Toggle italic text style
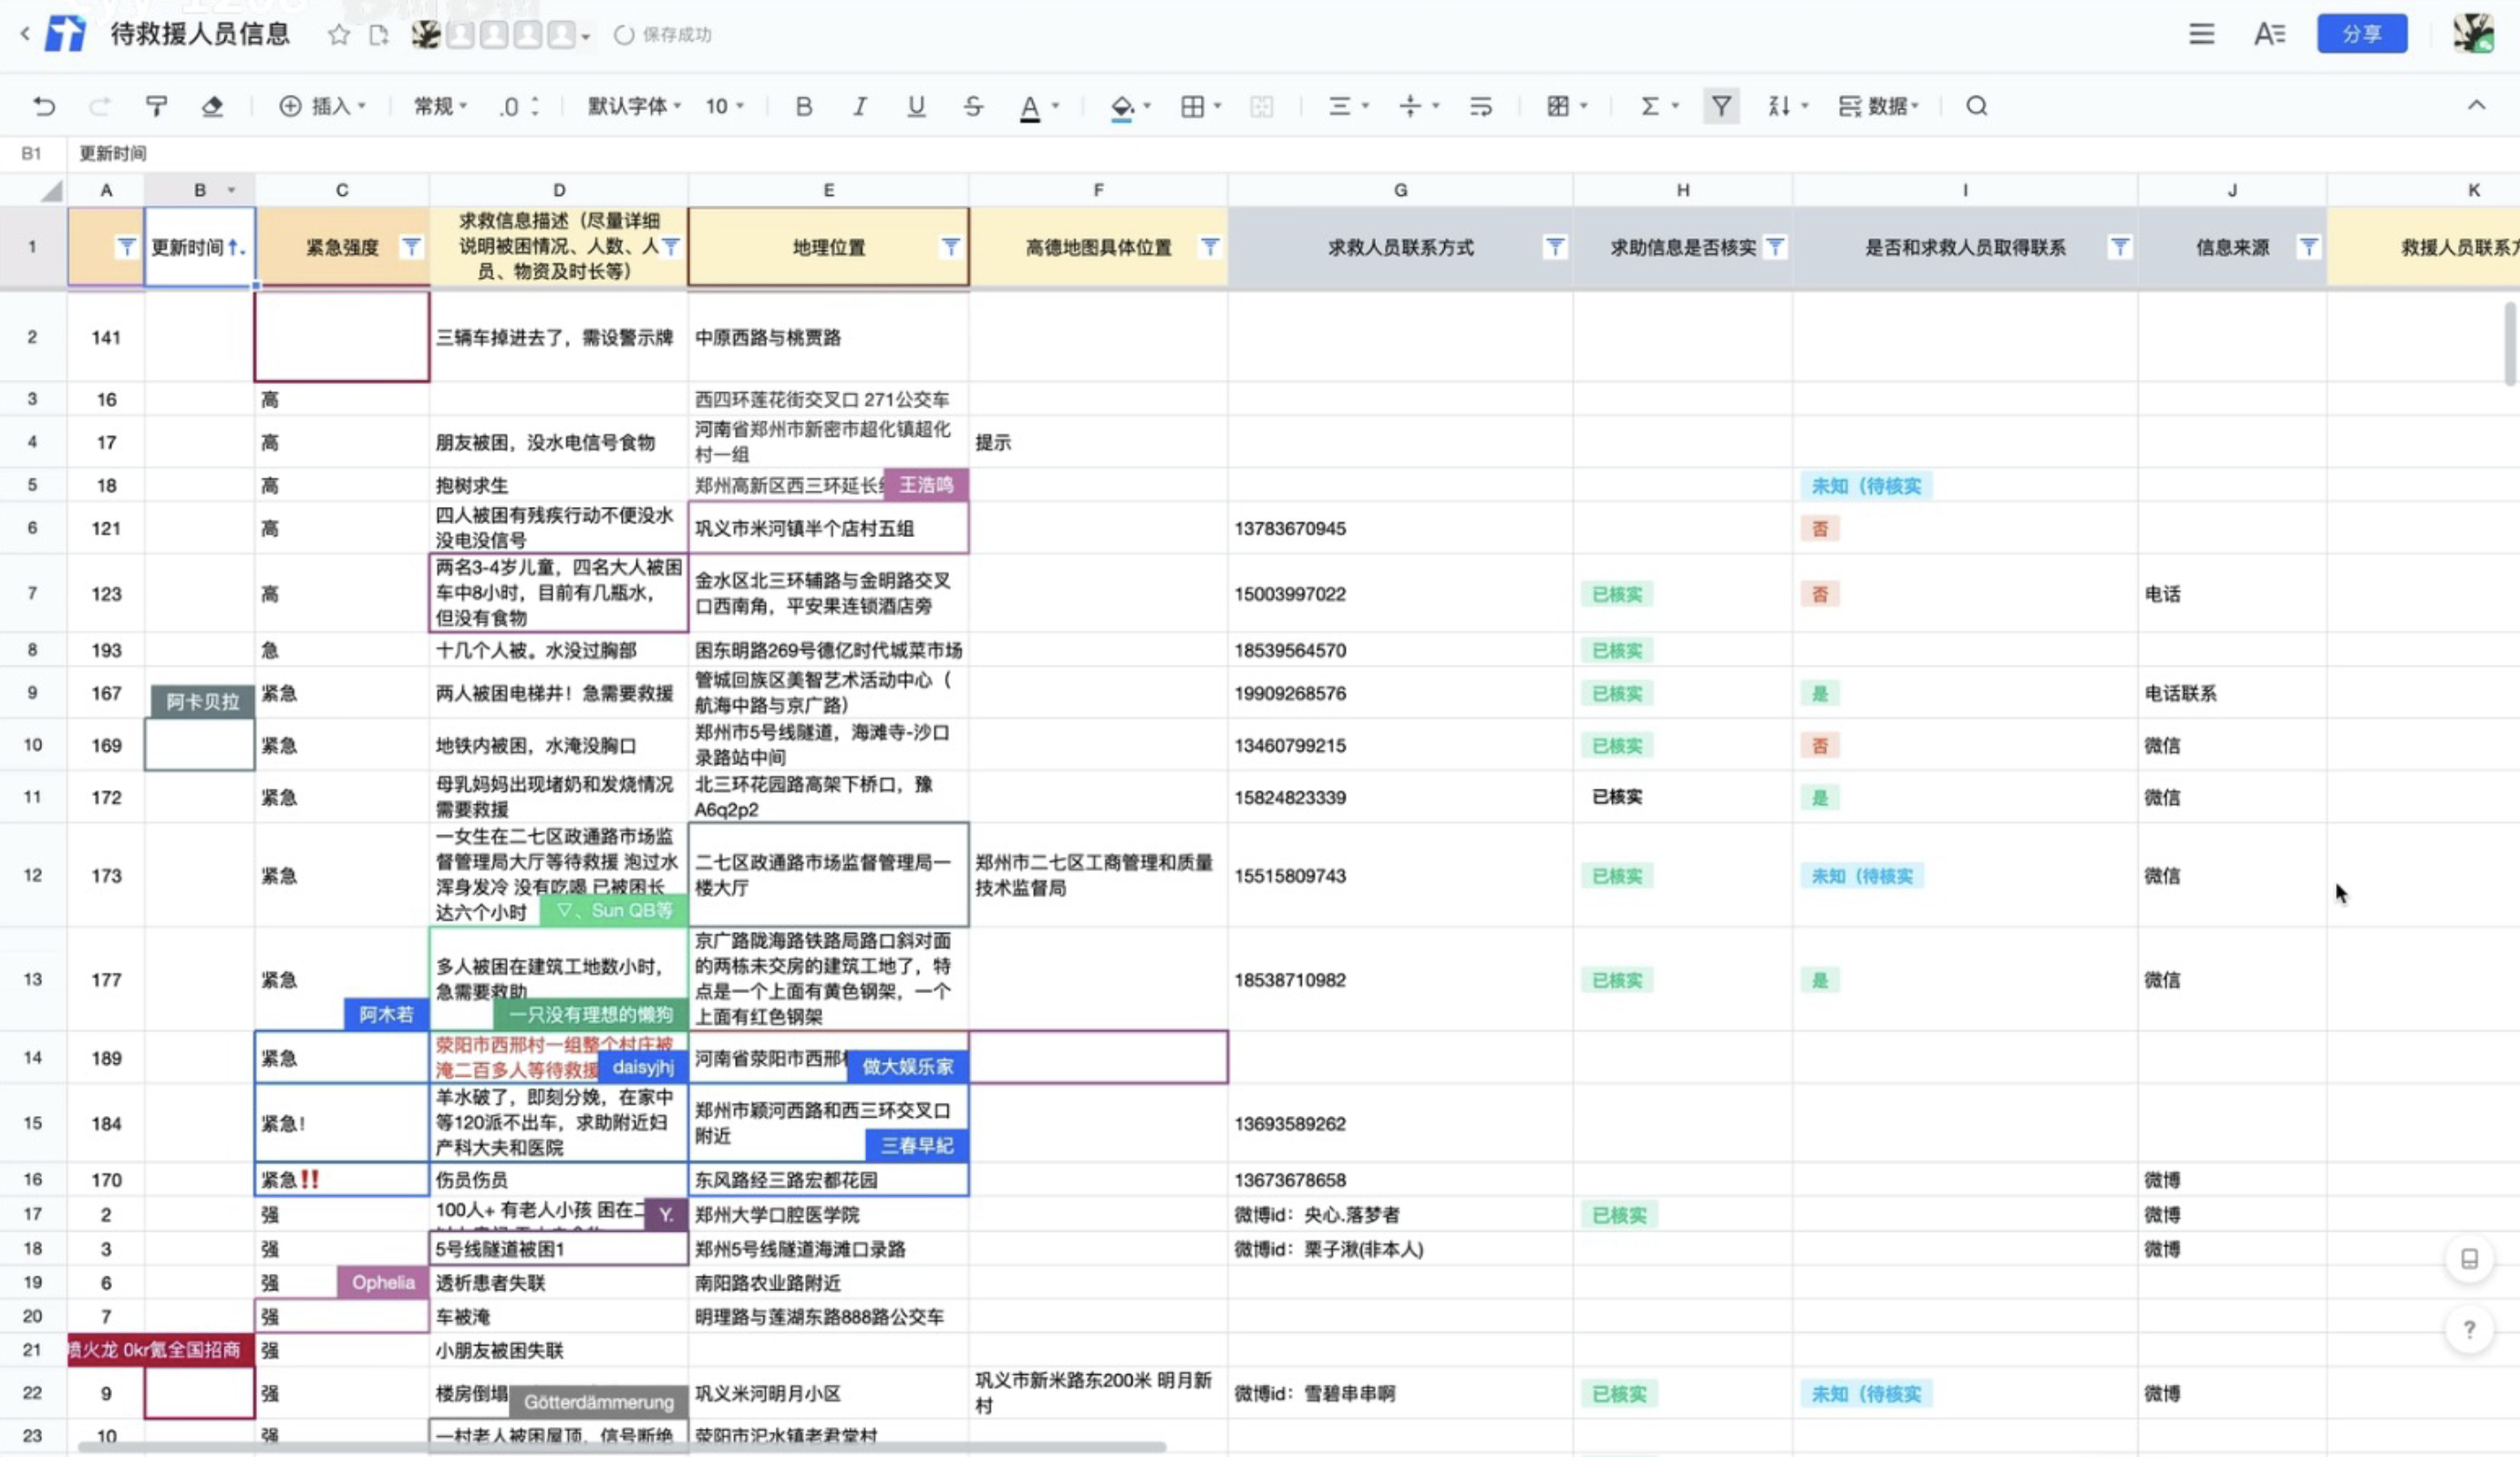2520x1457 pixels. pos(859,106)
